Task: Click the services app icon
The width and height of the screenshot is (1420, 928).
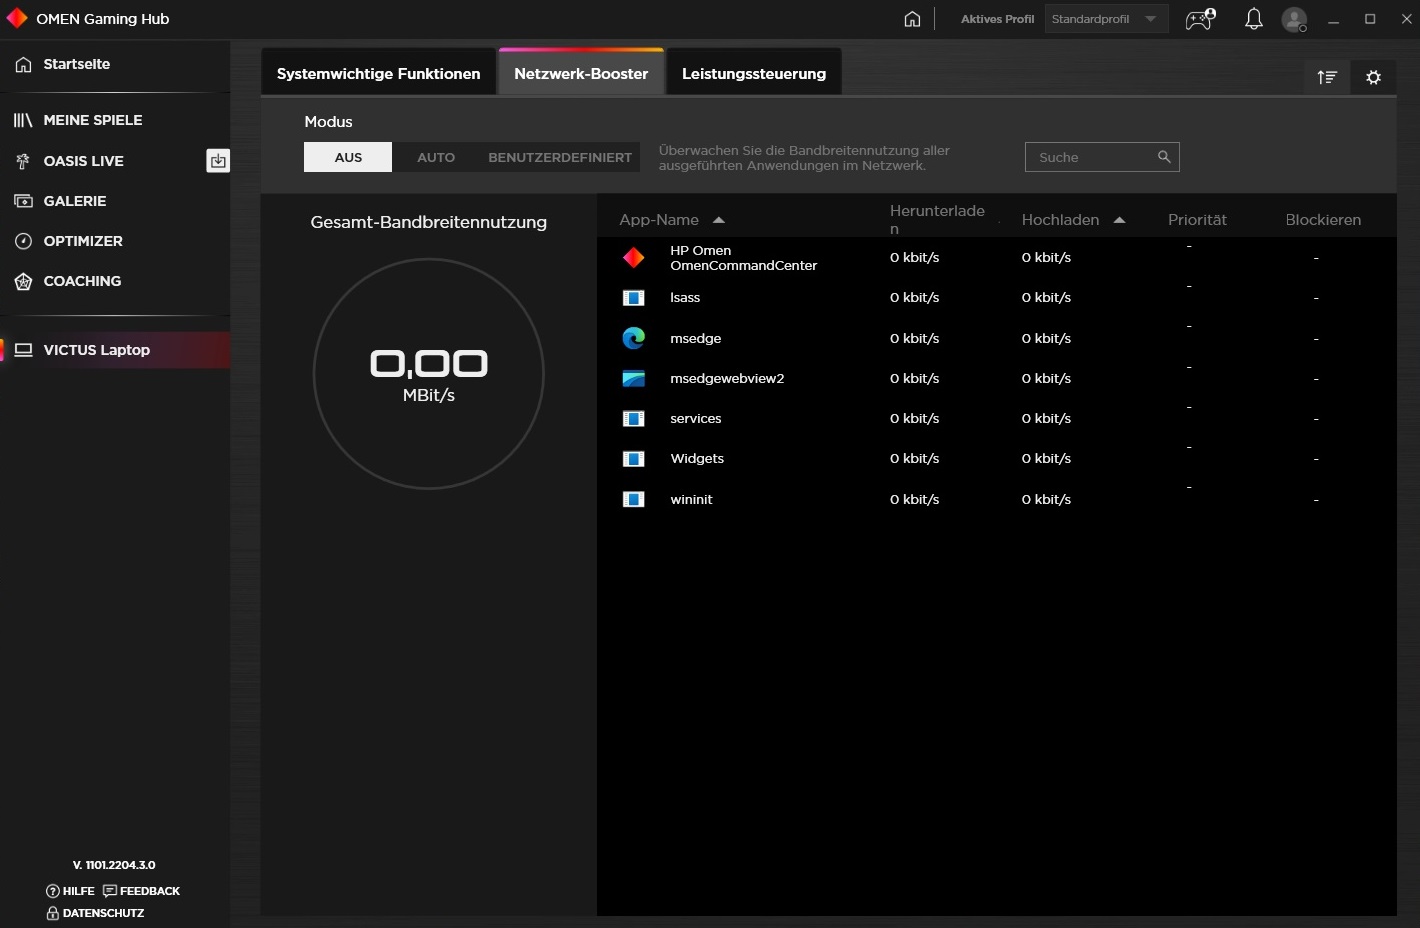Action: coord(634,419)
